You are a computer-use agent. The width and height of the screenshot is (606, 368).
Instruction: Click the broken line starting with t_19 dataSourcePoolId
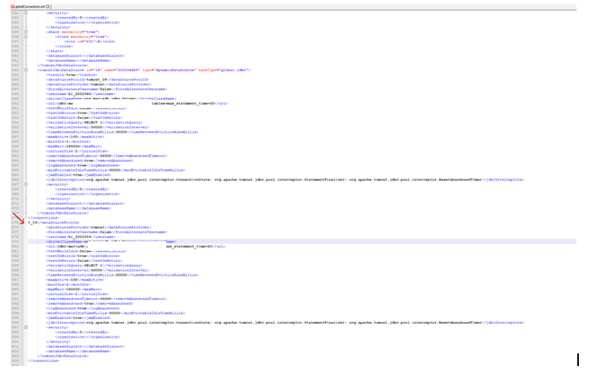54,223
